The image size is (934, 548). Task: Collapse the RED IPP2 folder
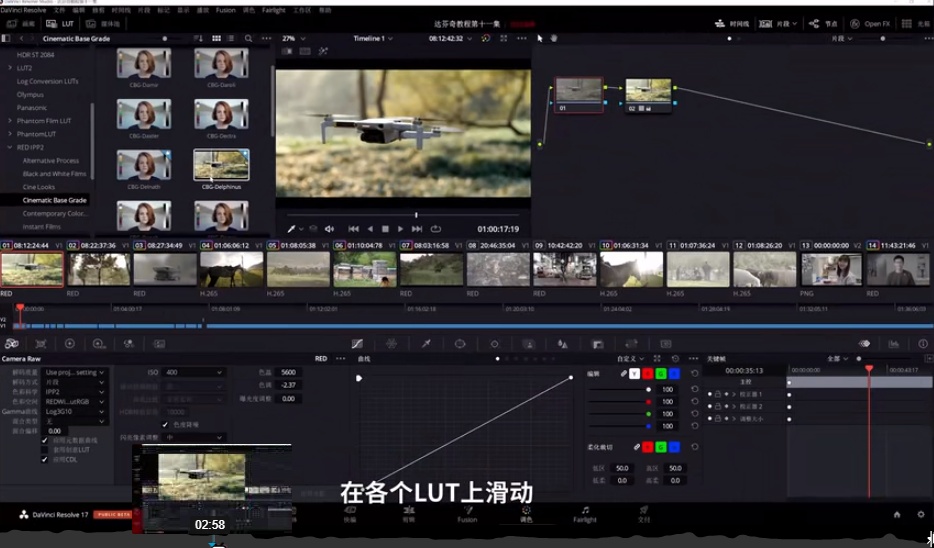10,147
